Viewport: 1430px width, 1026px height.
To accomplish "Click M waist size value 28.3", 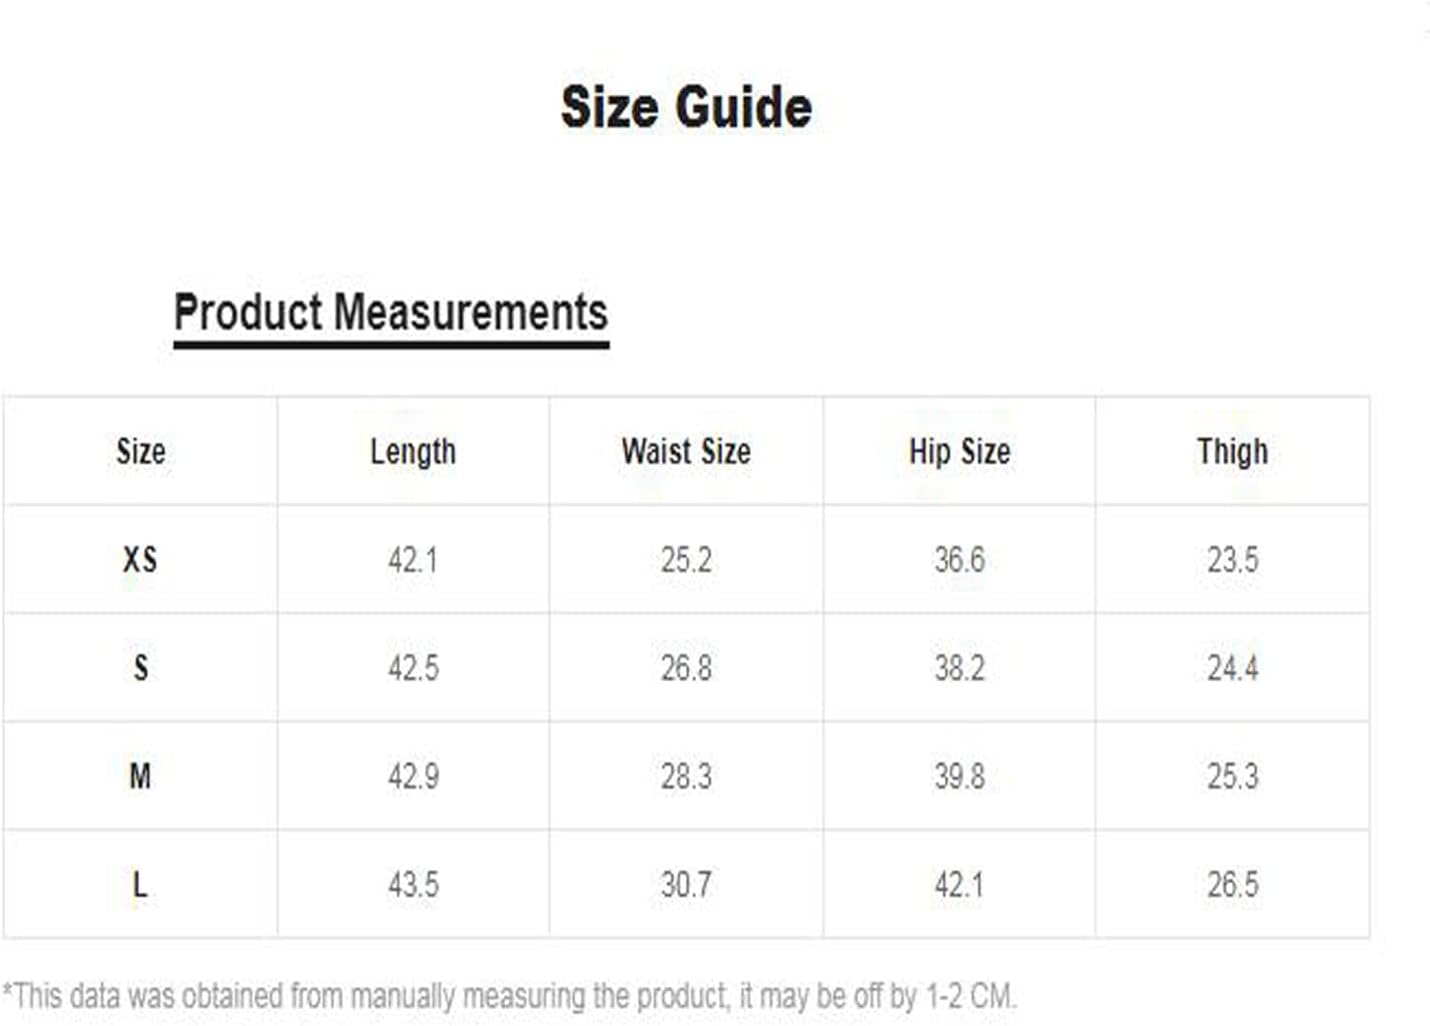I will 686,776.
